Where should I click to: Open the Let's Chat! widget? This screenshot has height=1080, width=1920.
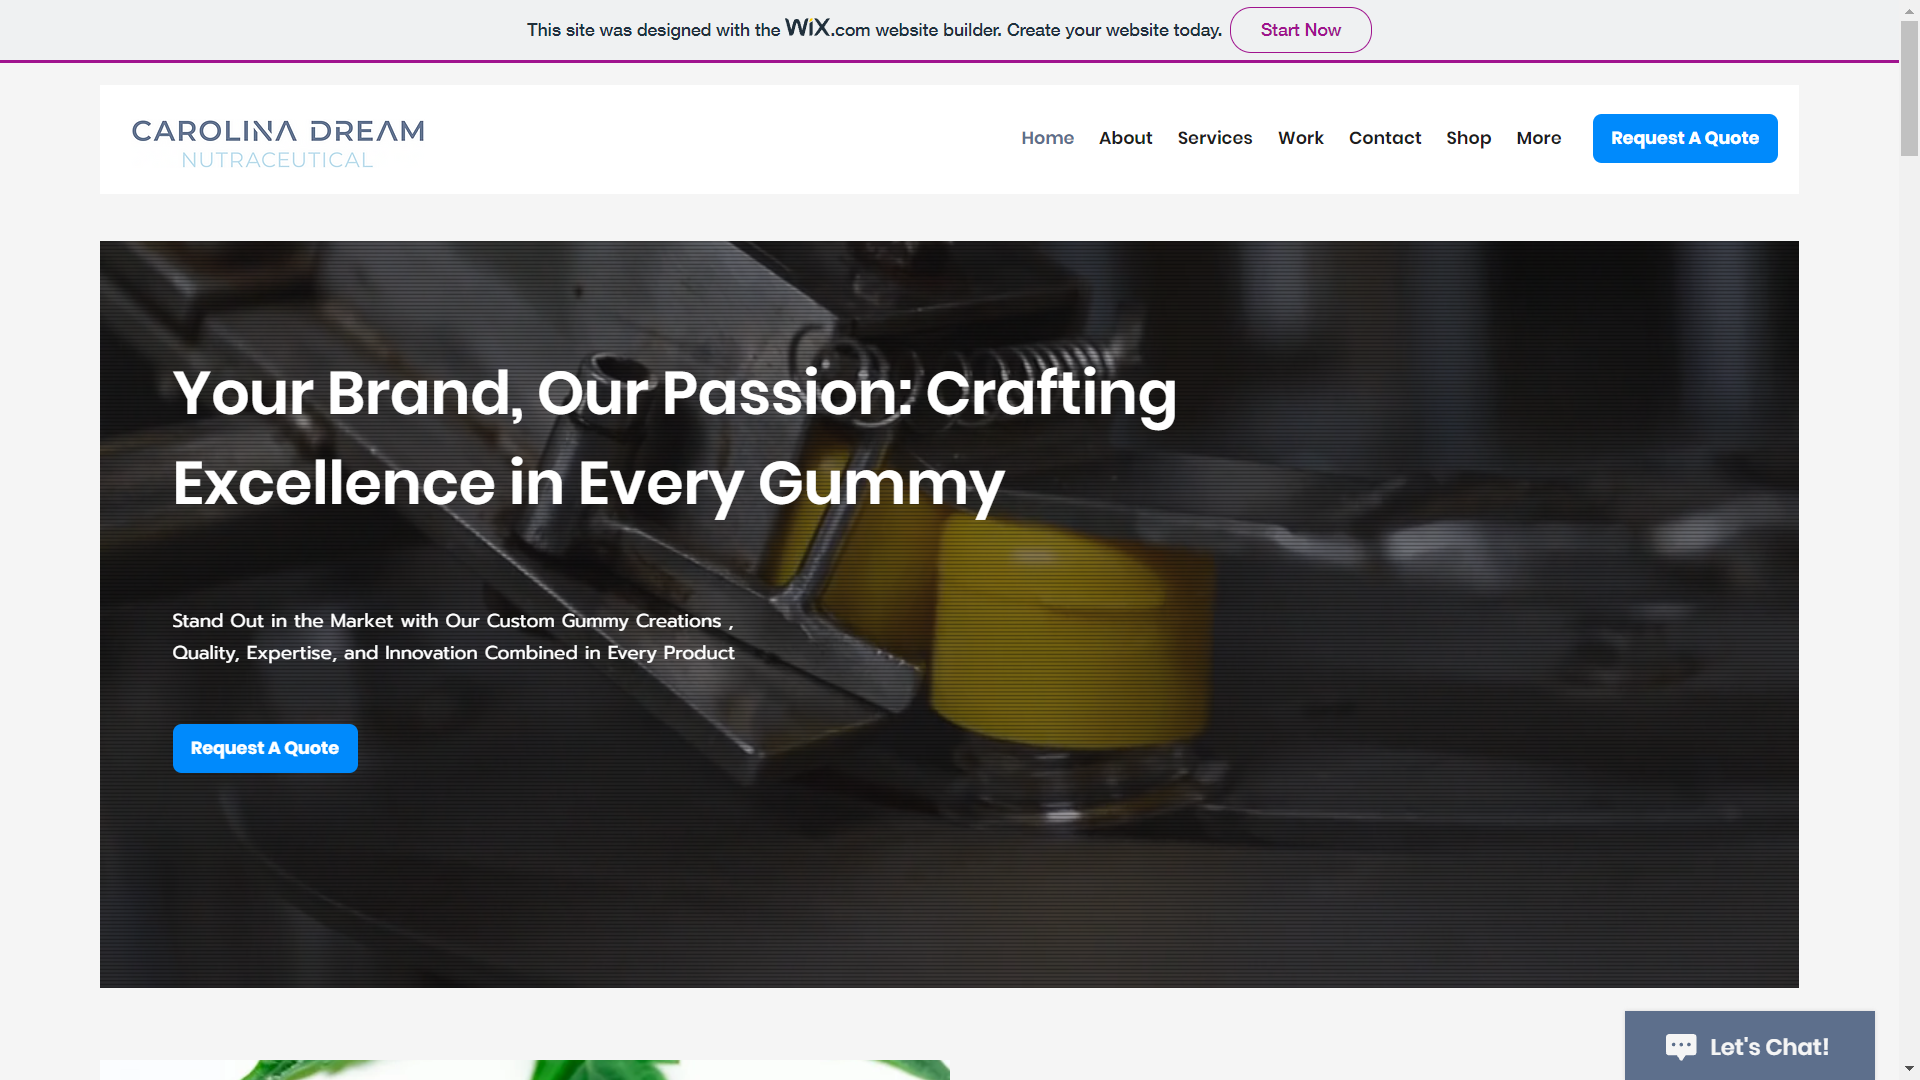click(1749, 1046)
